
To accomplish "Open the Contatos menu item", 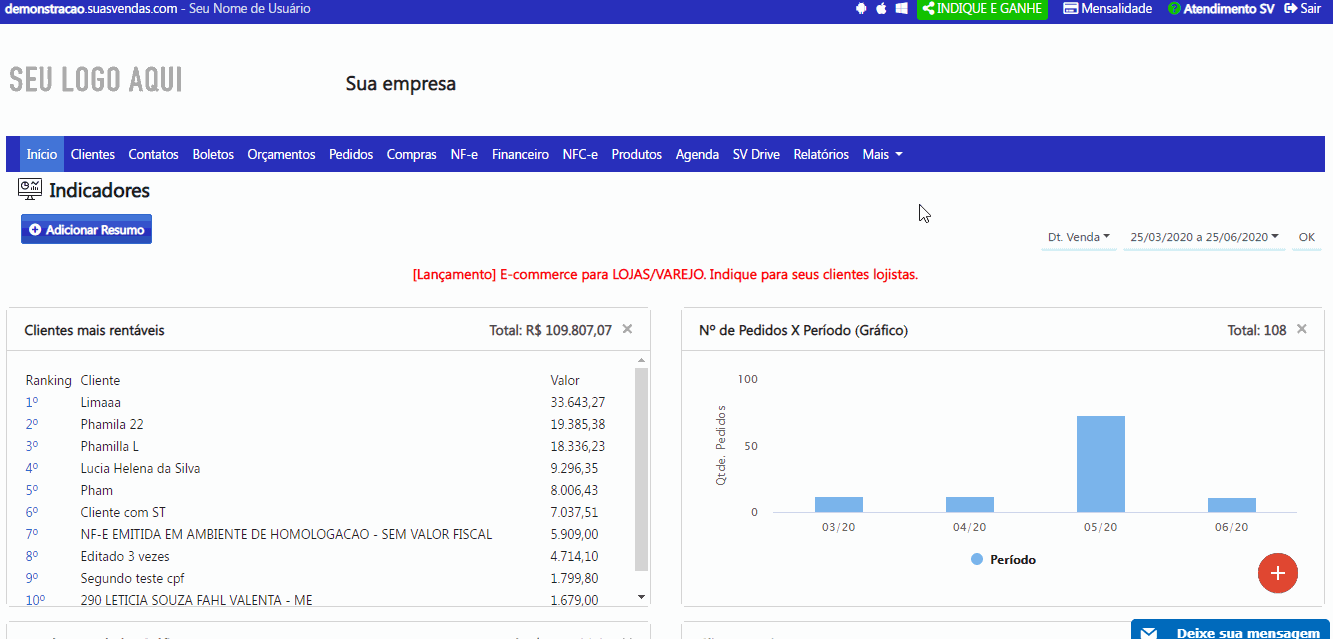I will point(153,154).
